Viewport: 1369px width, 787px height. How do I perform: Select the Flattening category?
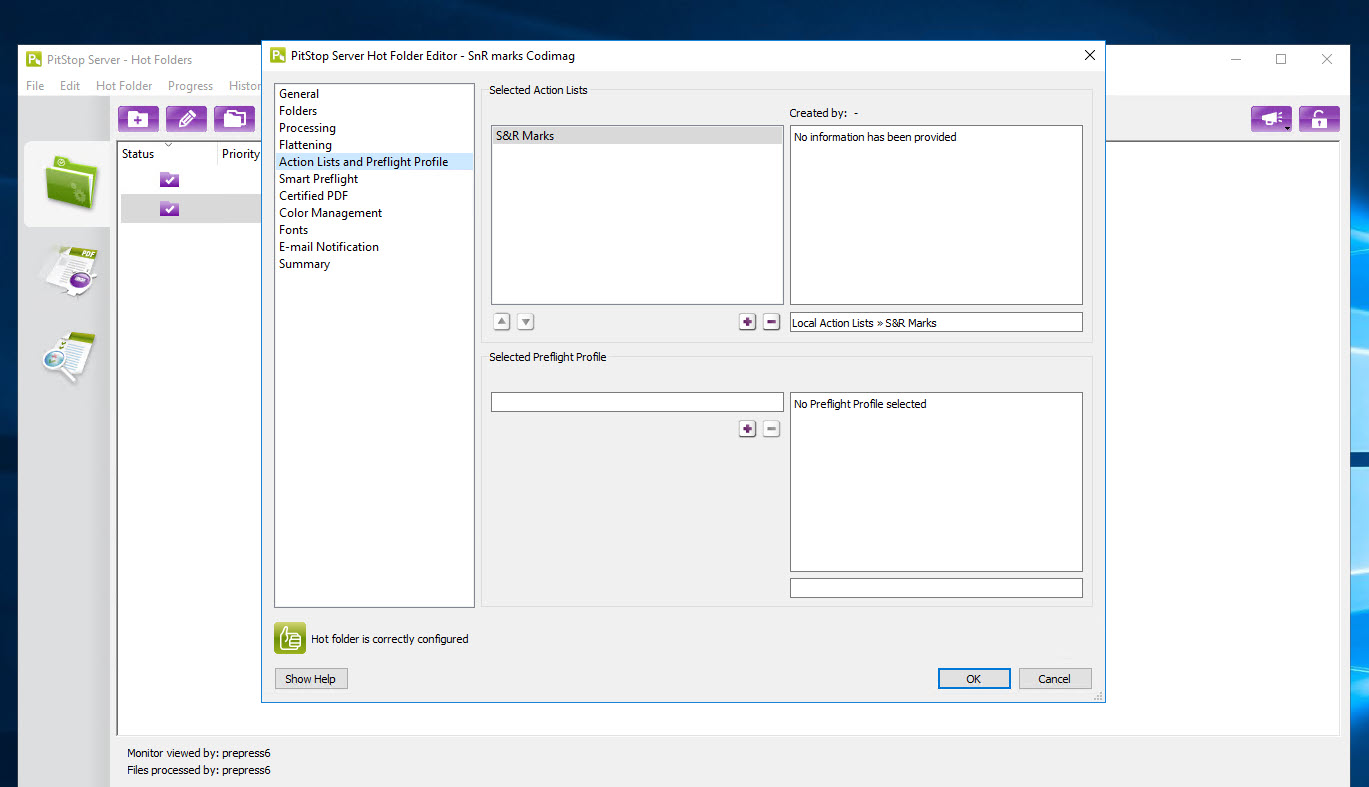[305, 145]
